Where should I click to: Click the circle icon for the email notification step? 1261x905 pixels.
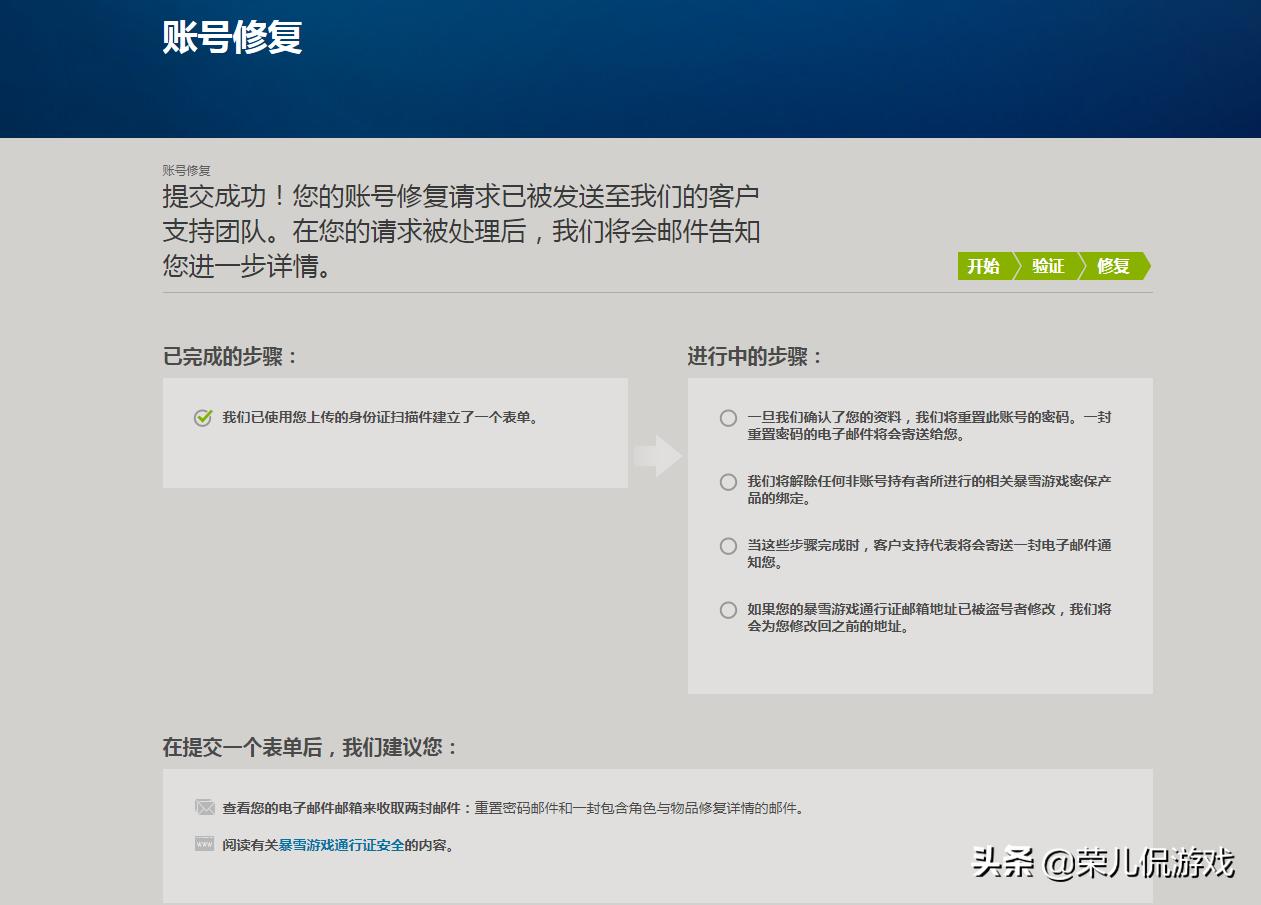click(x=728, y=546)
